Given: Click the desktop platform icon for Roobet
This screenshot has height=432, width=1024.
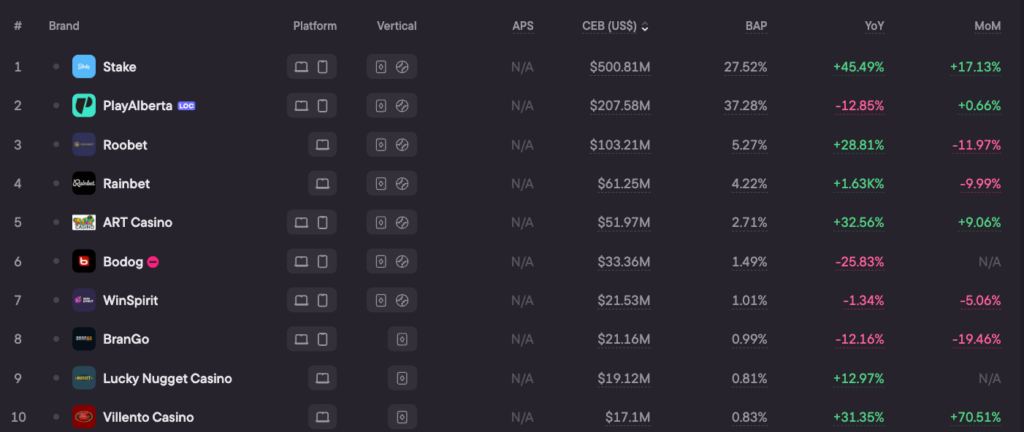Looking at the screenshot, I should coord(322,145).
